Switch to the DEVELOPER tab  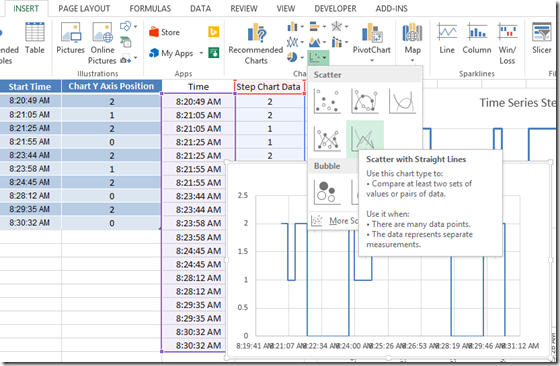click(x=335, y=9)
